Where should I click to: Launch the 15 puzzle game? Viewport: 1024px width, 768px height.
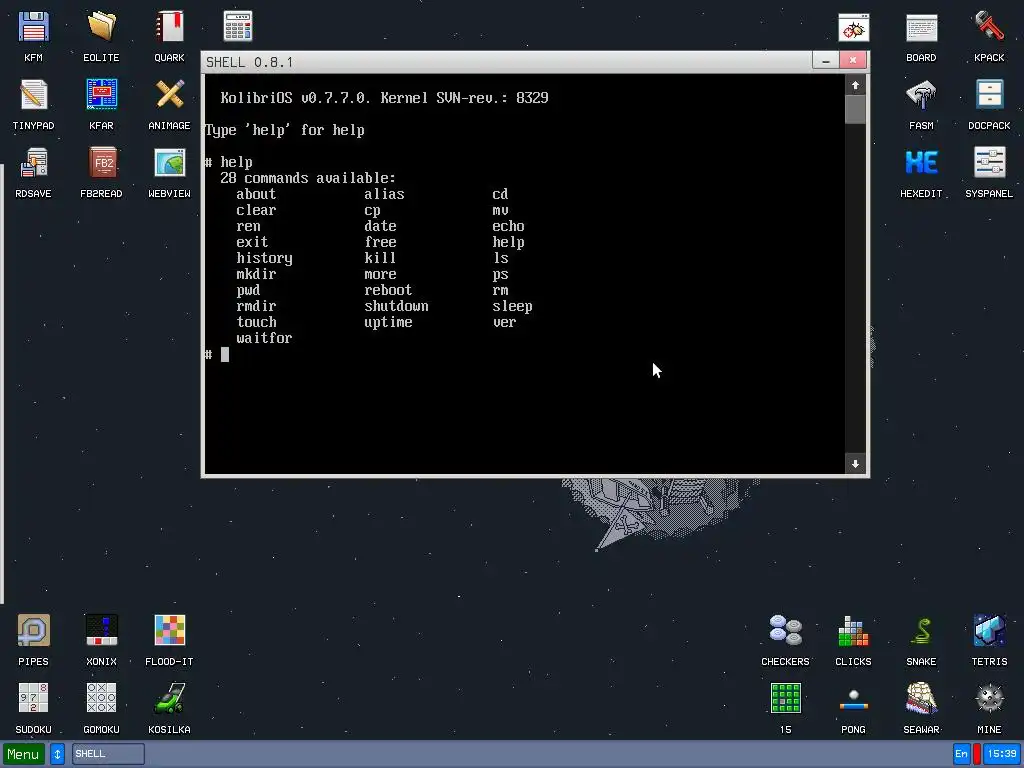coord(786,699)
